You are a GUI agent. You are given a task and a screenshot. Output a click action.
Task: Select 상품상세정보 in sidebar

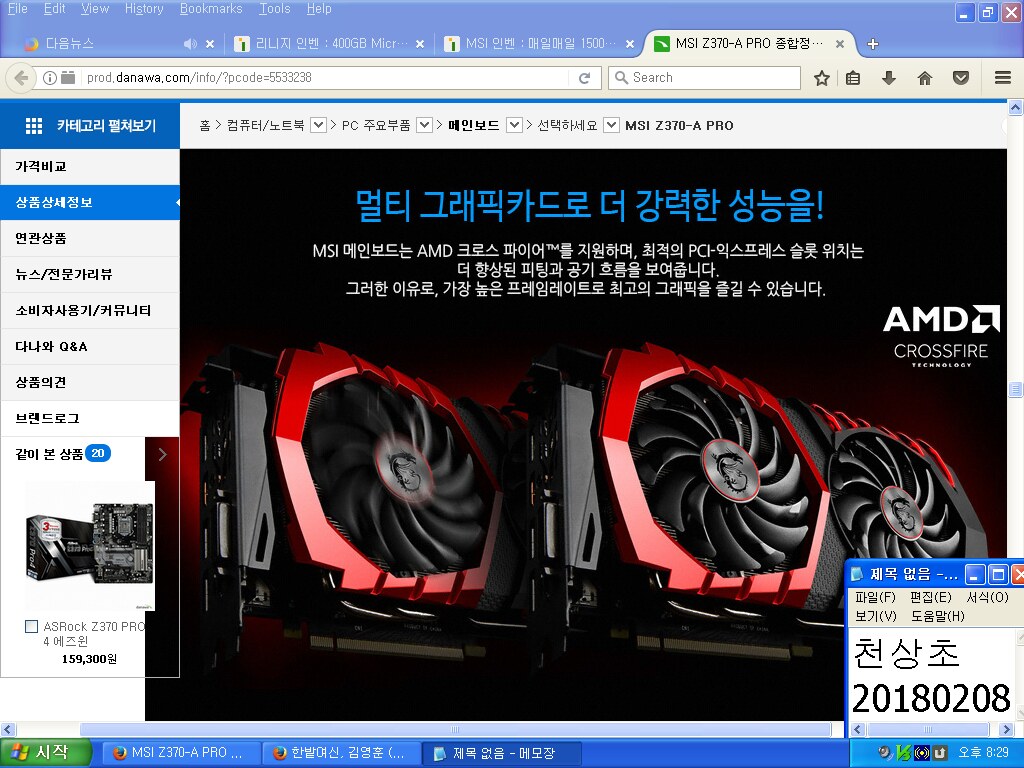coord(90,202)
